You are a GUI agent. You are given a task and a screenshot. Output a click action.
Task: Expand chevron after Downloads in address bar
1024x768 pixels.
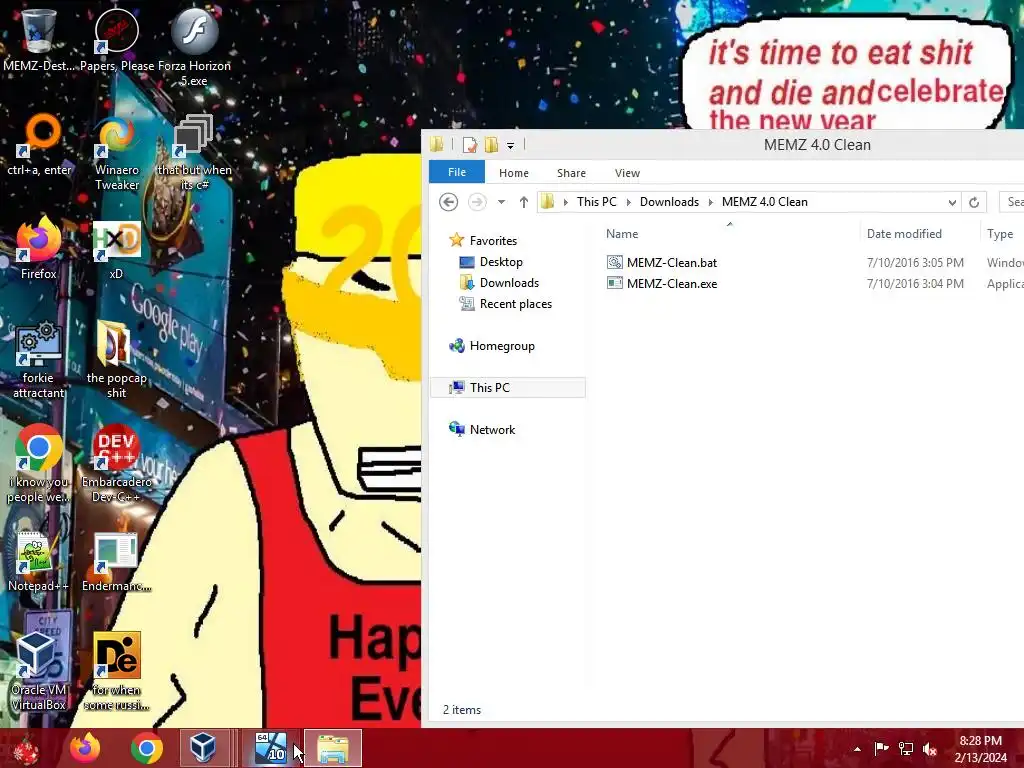pos(711,202)
